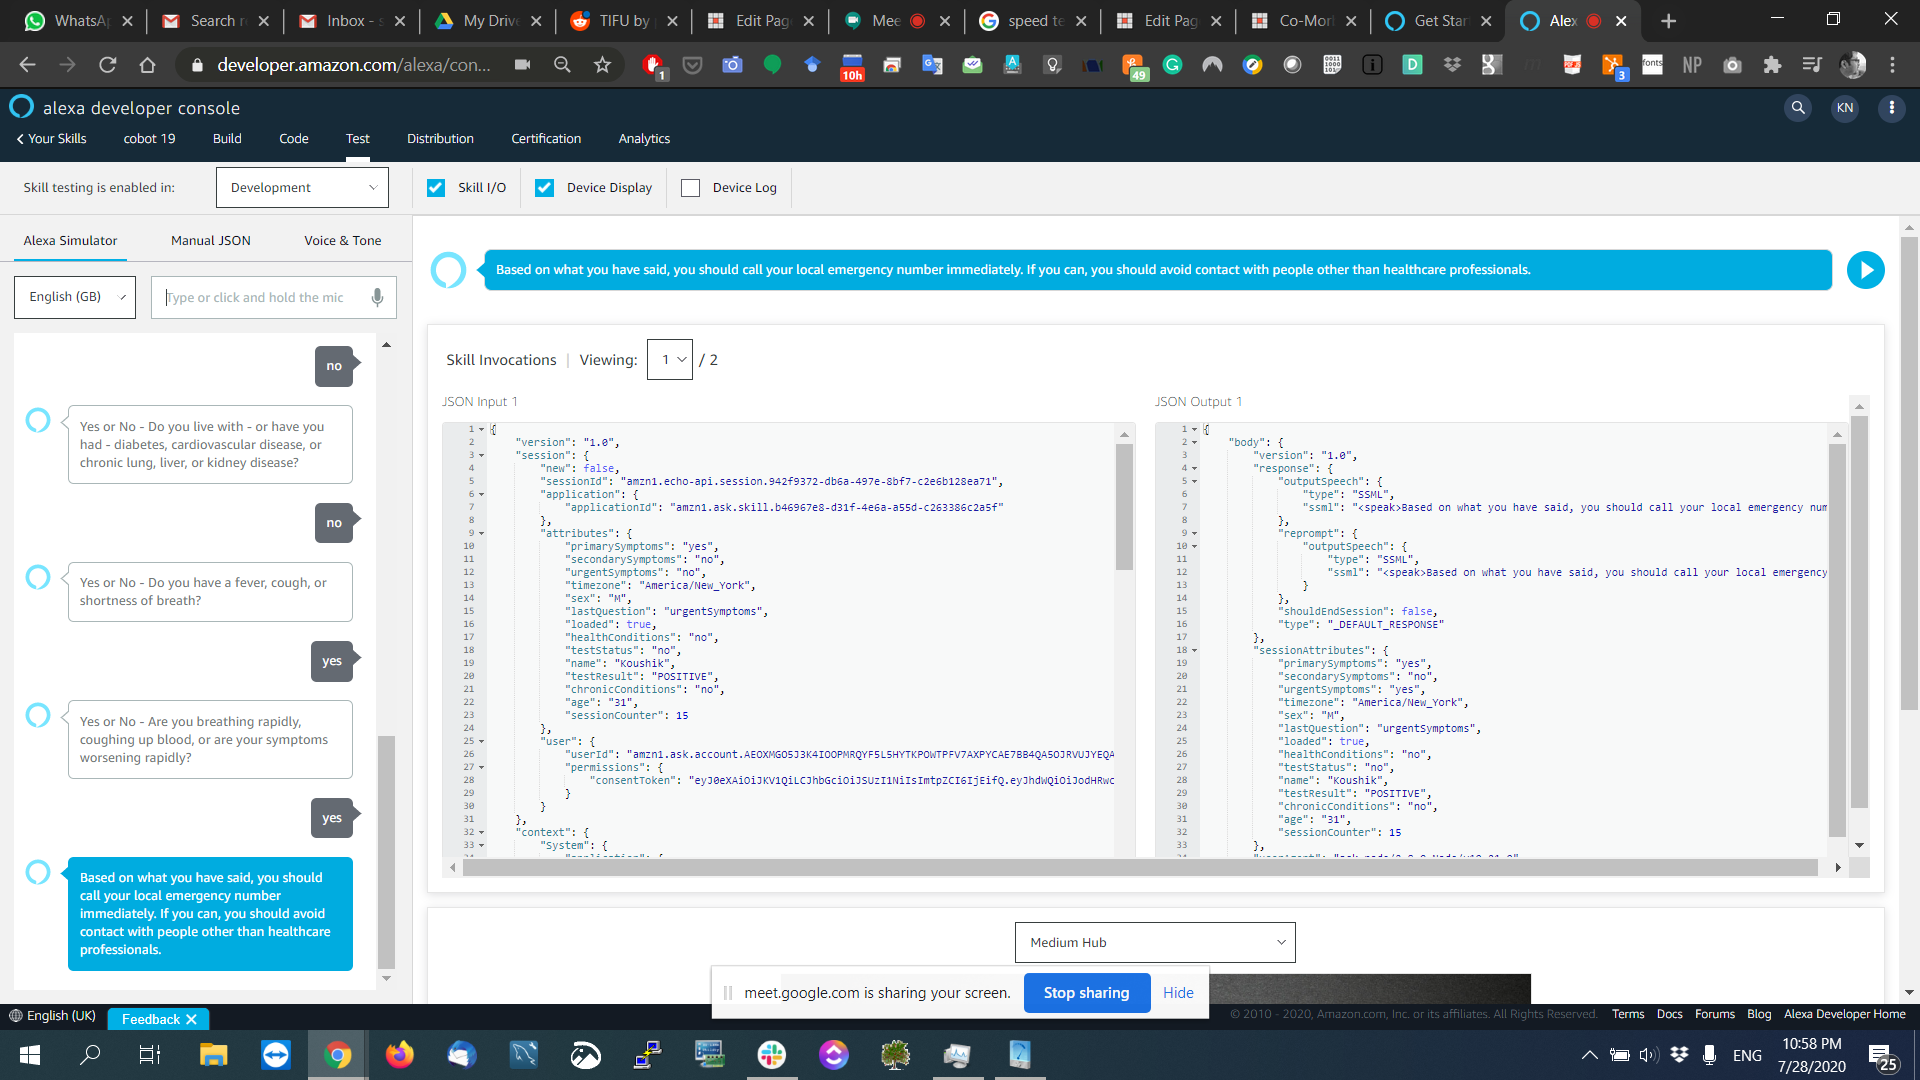Image resolution: width=1920 pixels, height=1080 pixels.
Task: Open the Analytics tab
Action: coord(644,138)
